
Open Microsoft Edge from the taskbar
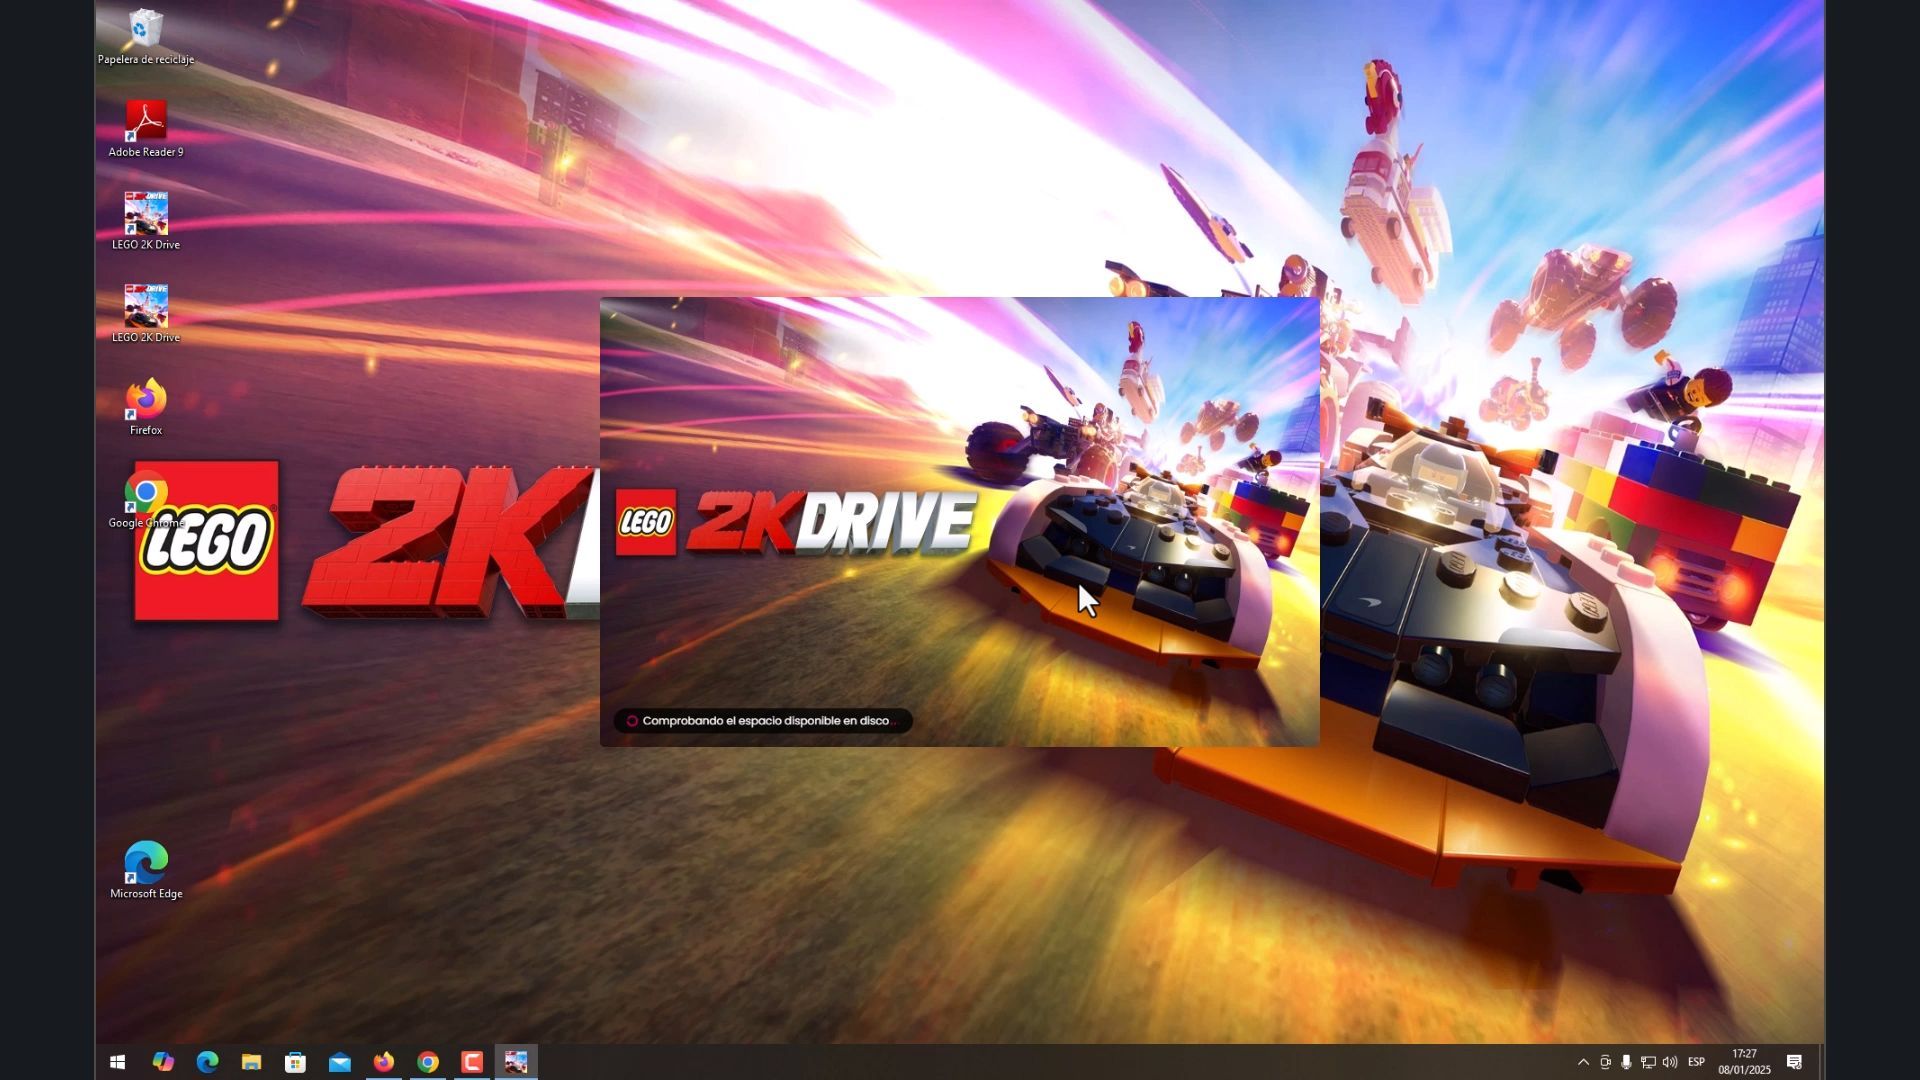coord(207,1062)
